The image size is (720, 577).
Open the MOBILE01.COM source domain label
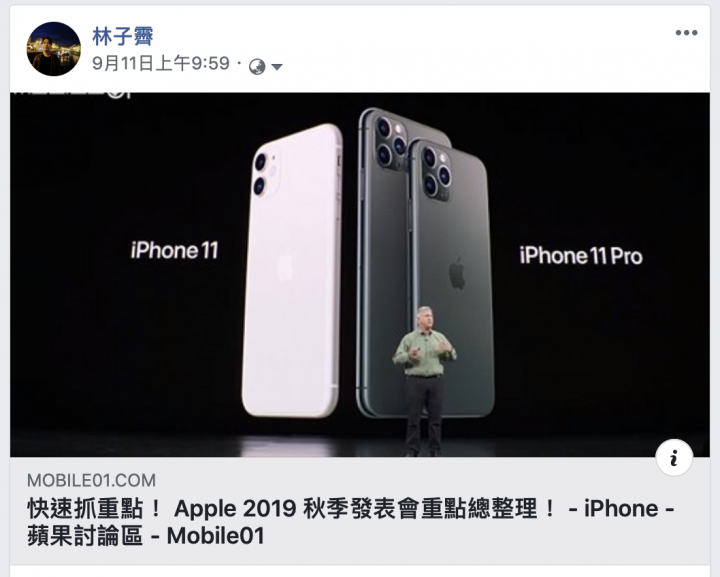tap(91, 481)
